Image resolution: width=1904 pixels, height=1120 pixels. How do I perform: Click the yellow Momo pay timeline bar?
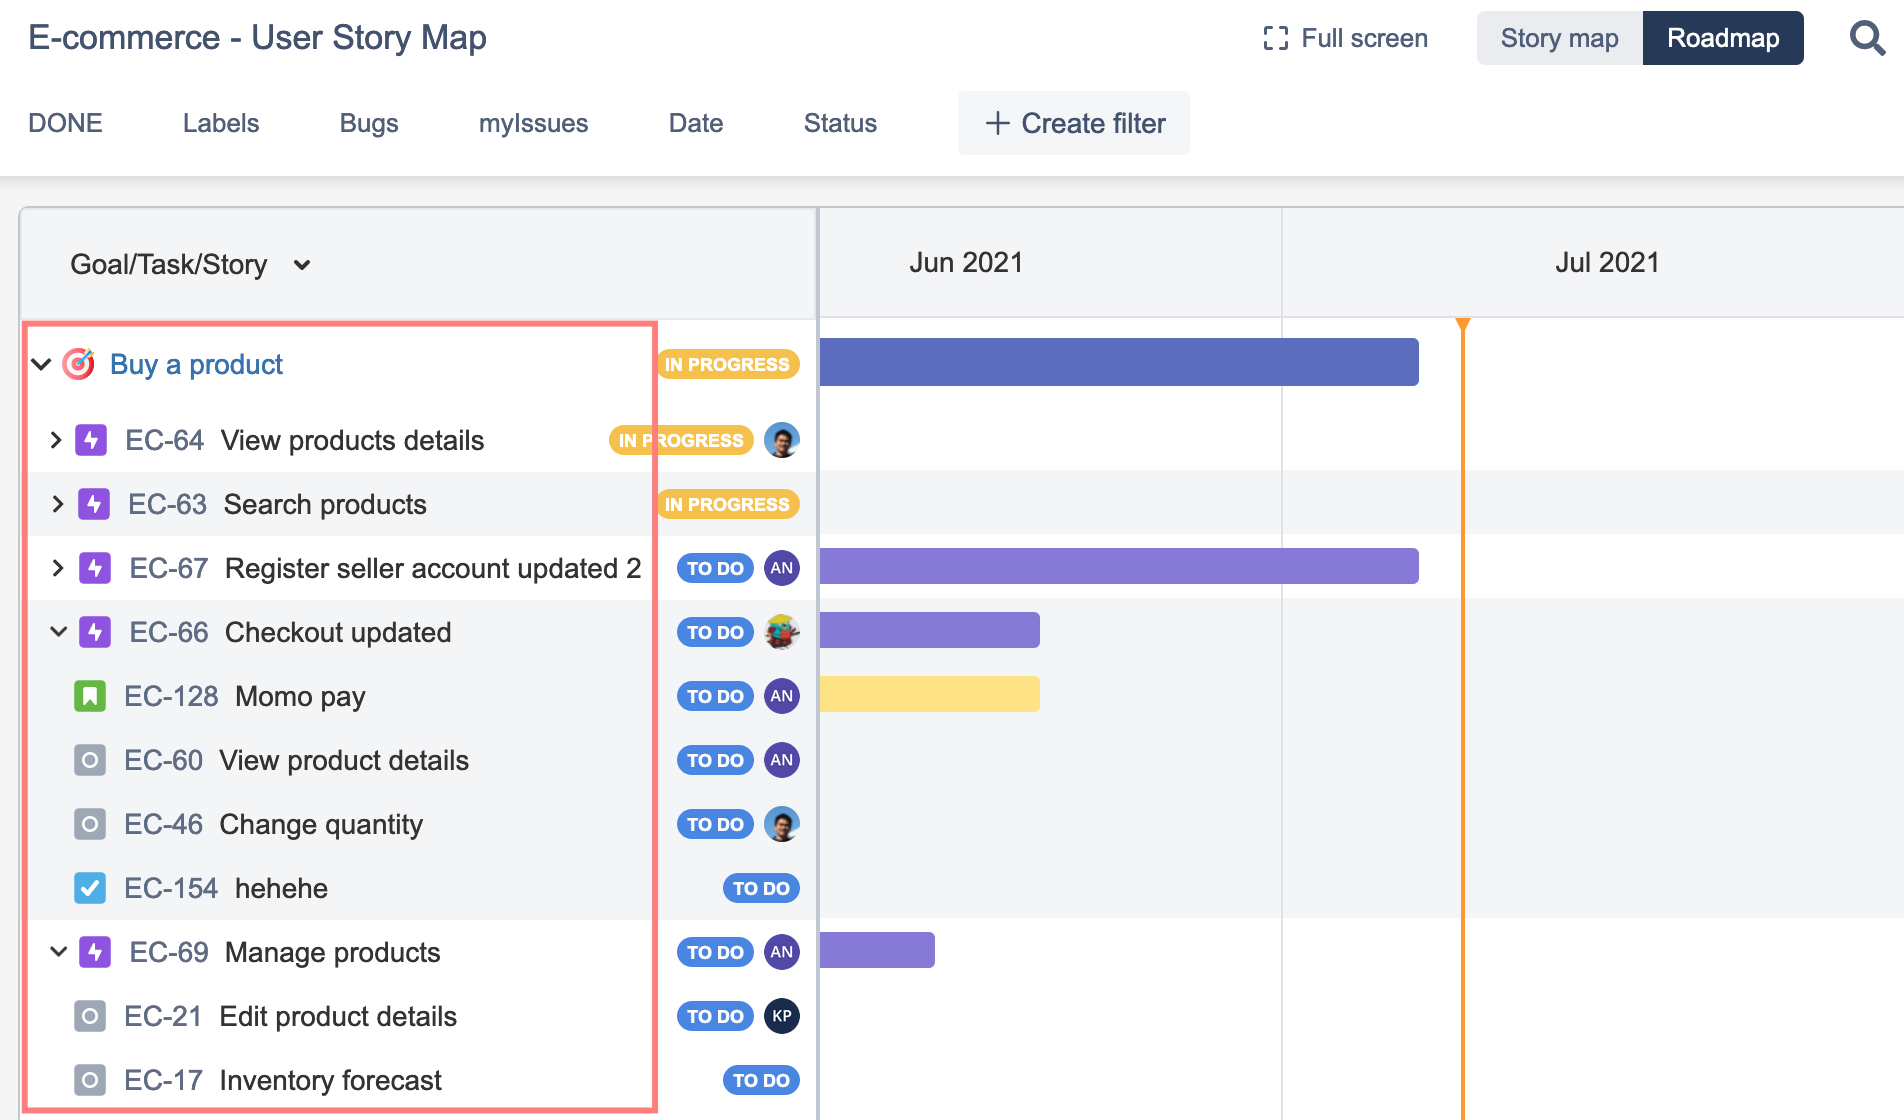tap(929, 694)
